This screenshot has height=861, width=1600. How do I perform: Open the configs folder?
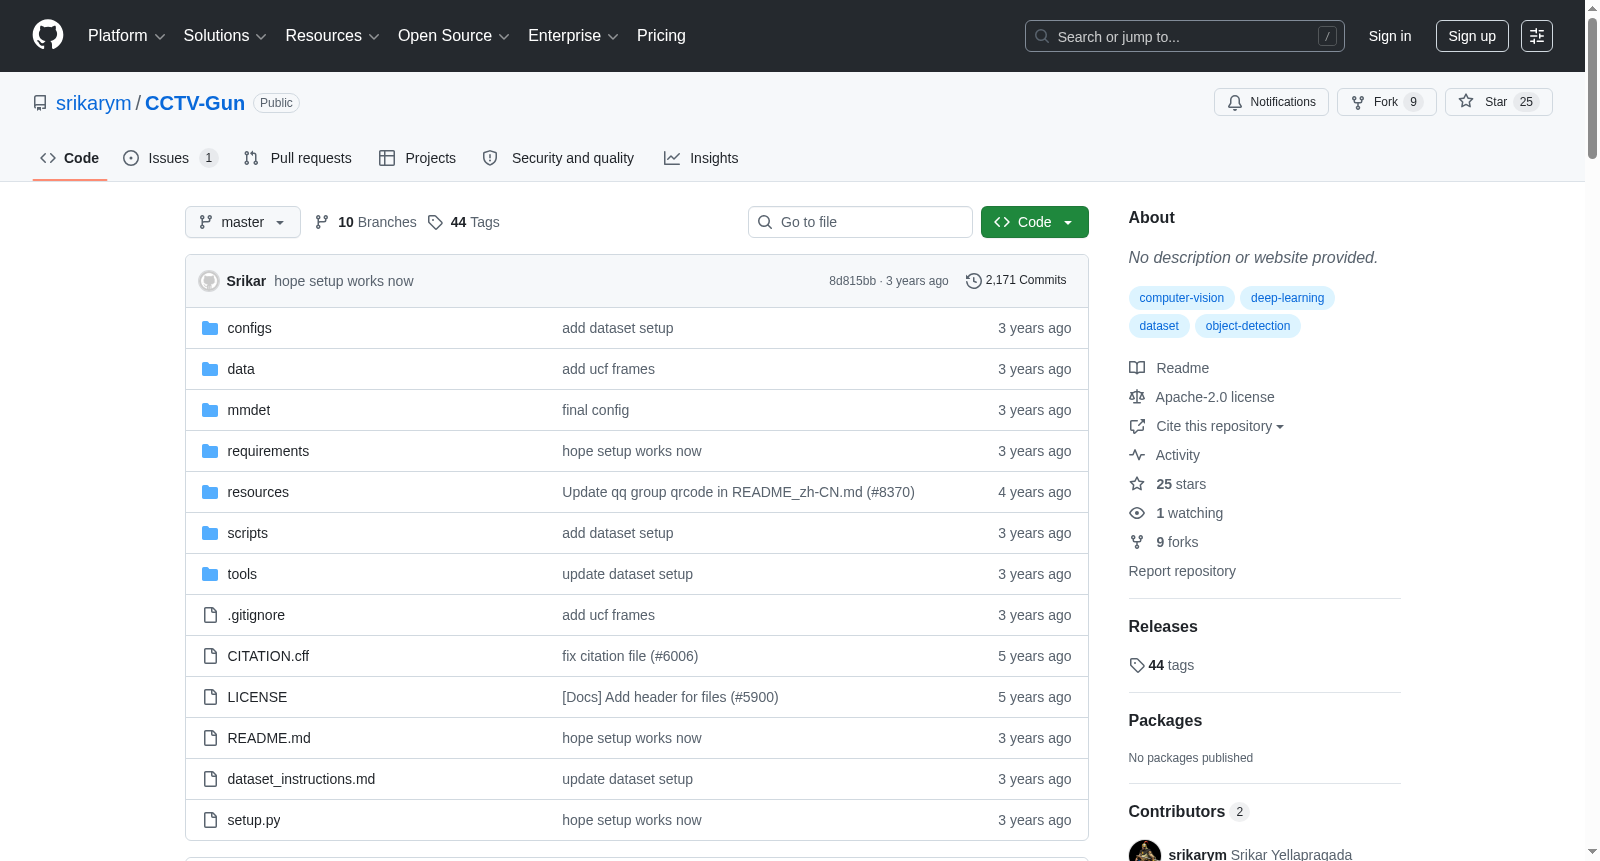click(x=249, y=328)
